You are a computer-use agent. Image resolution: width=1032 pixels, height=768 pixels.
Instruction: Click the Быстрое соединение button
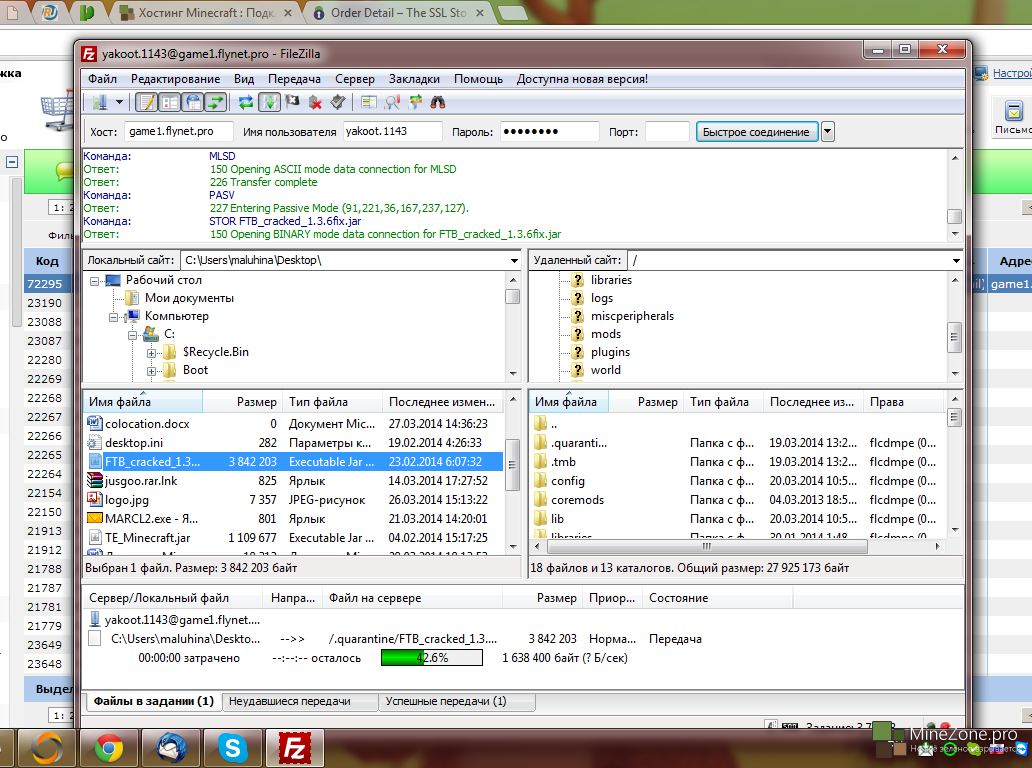click(756, 132)
